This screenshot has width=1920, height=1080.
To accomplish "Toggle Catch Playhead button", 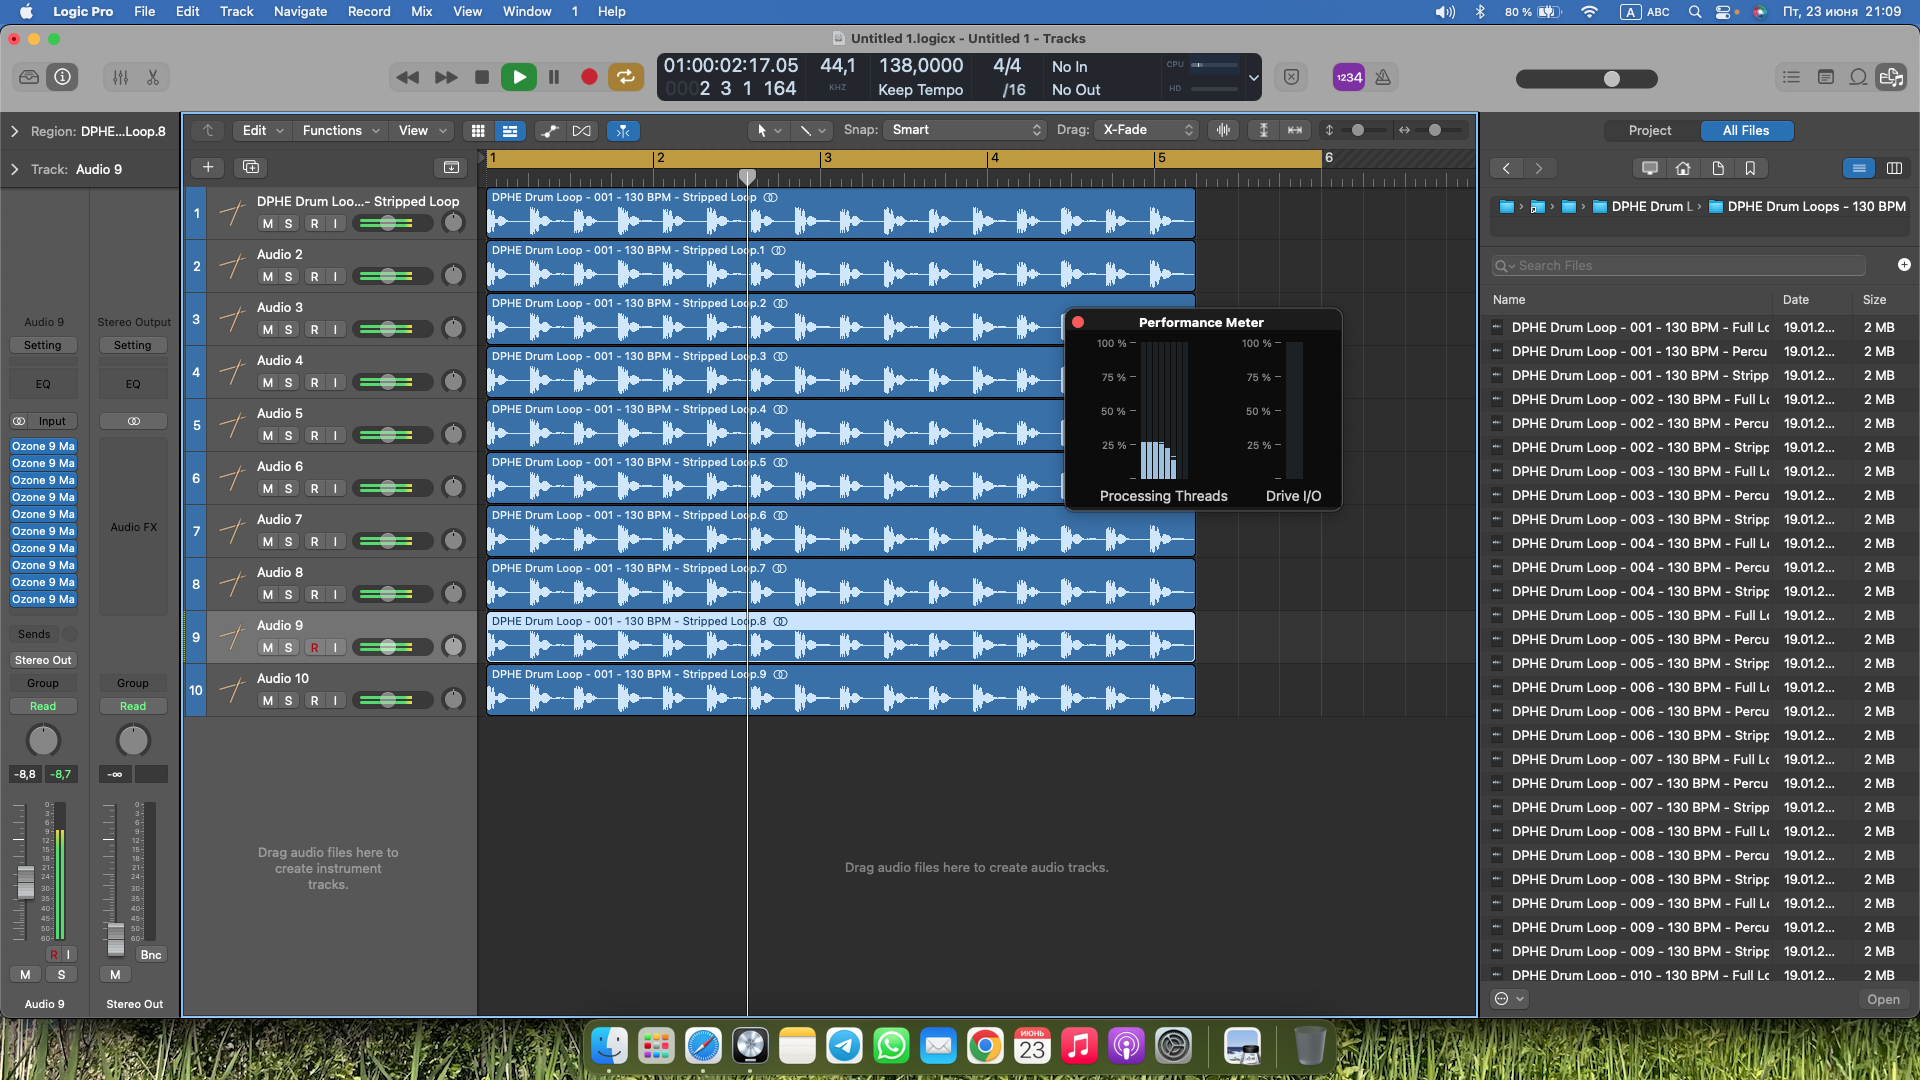I will [623, 131].
